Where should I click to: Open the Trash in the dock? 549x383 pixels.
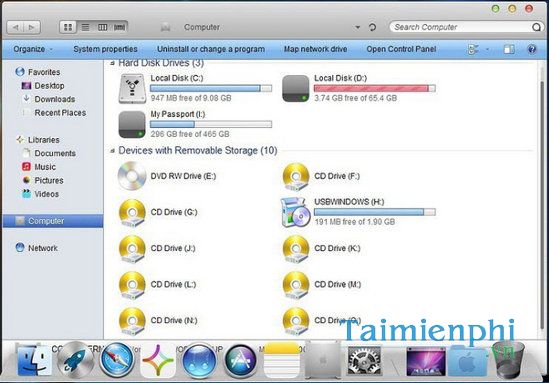pyautogui.click(x=508, y=361)
